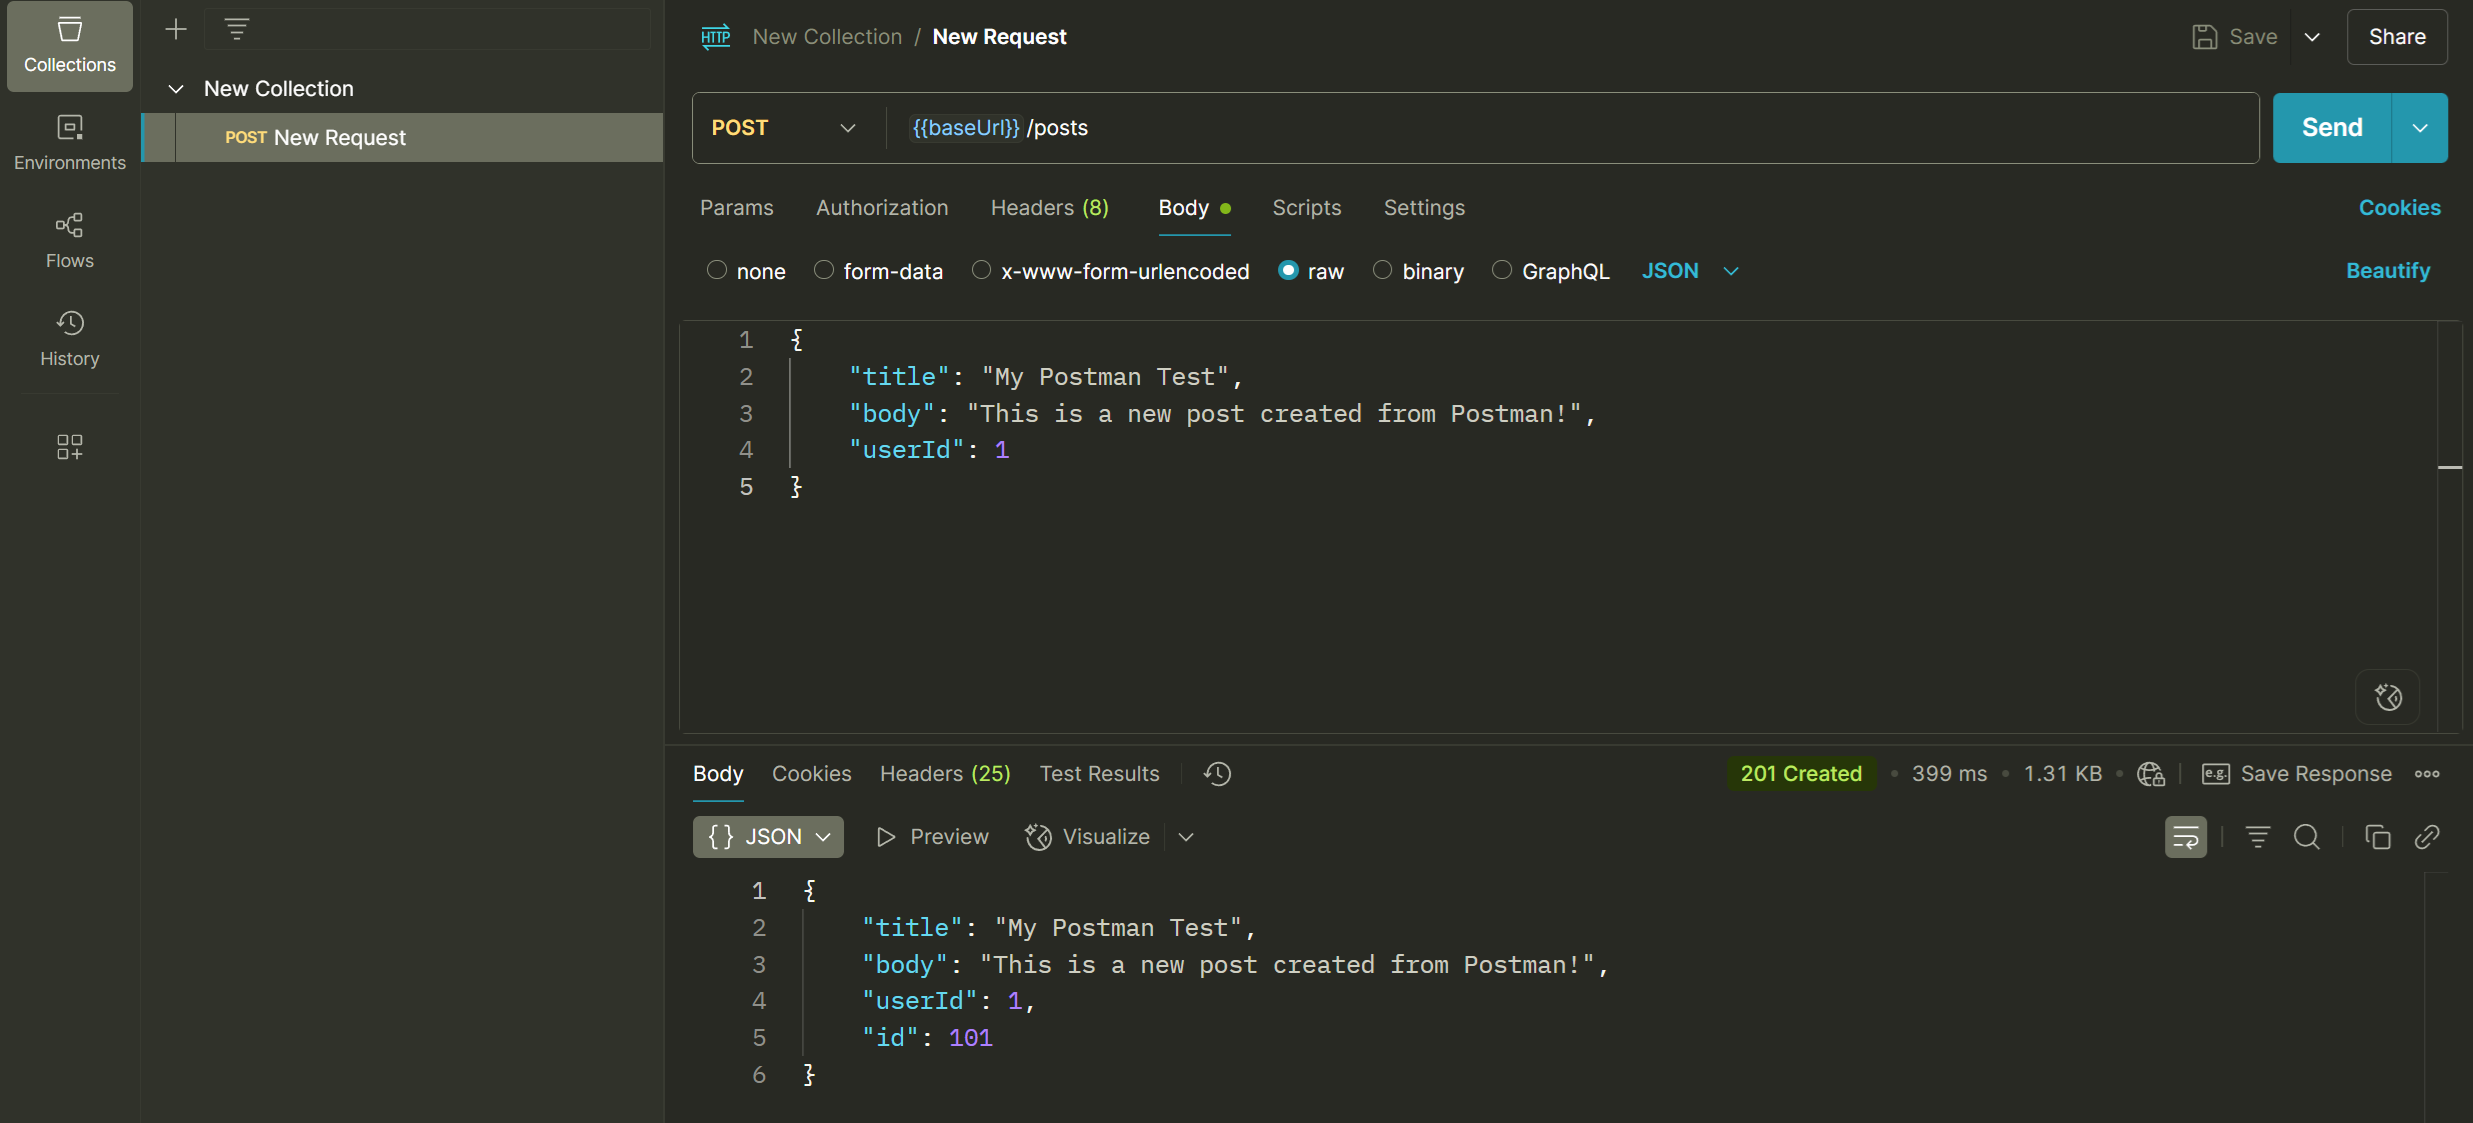Open the raw body JSON type dropdown
This screenshot has height=1123, width=2473.
(x=1691, y=271)
